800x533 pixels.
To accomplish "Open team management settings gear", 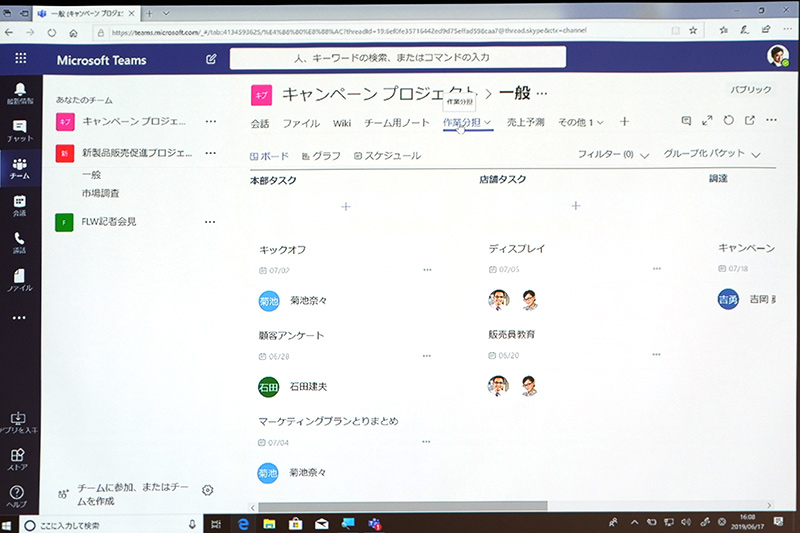I will click(x=208, y=490).
